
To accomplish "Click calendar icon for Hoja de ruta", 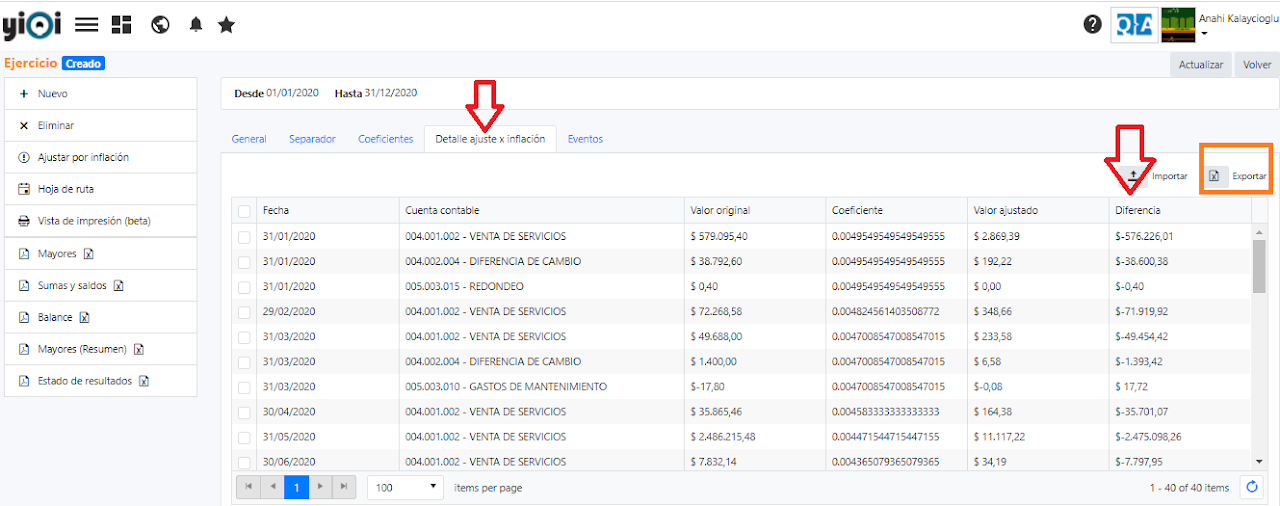I will [24, 189].
